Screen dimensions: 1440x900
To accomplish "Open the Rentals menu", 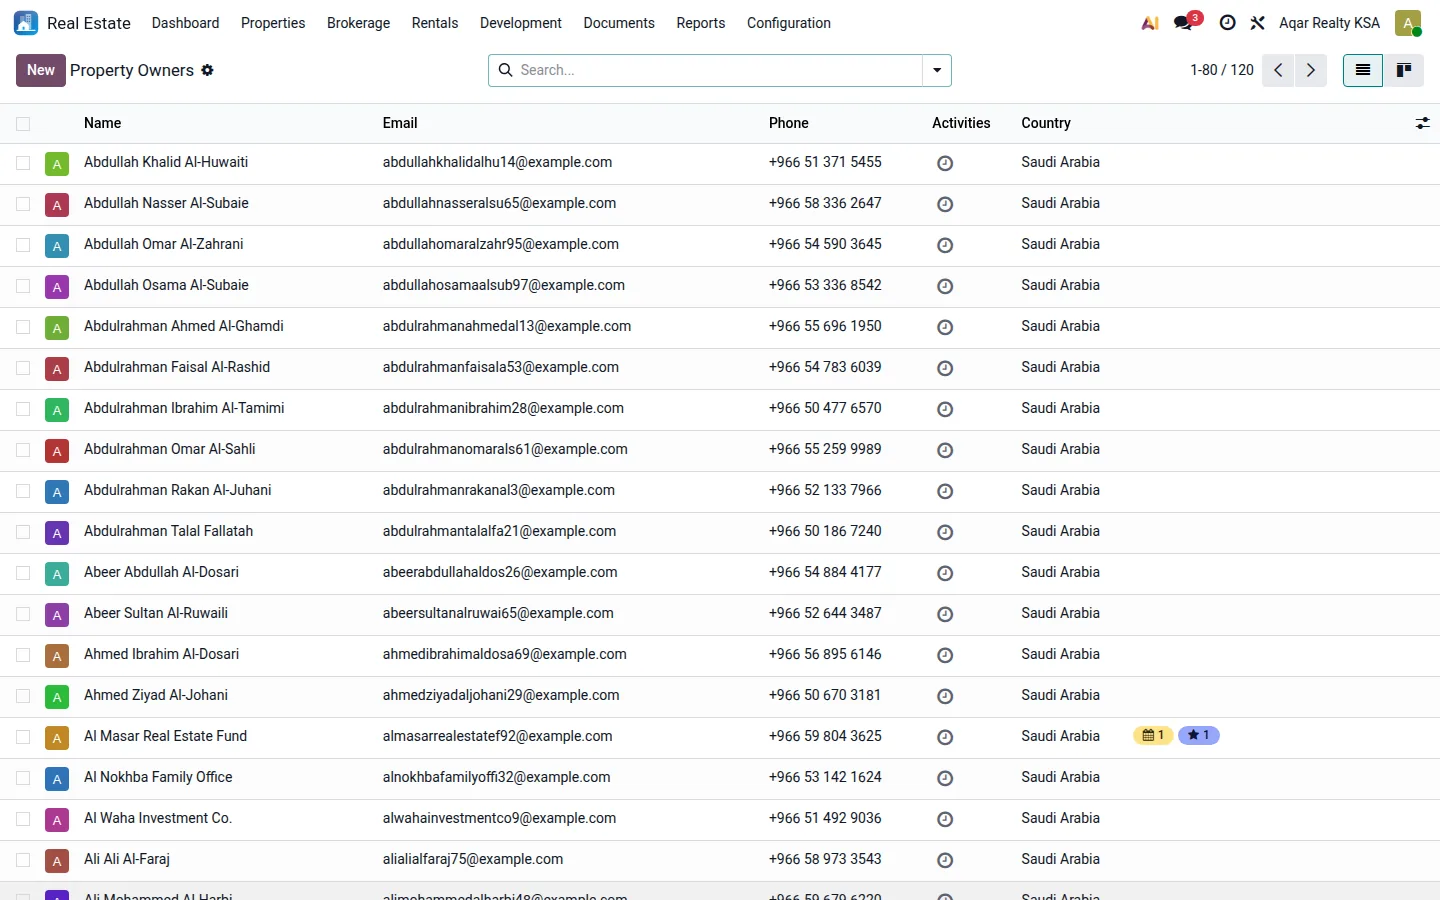I will tap(435, 23).
